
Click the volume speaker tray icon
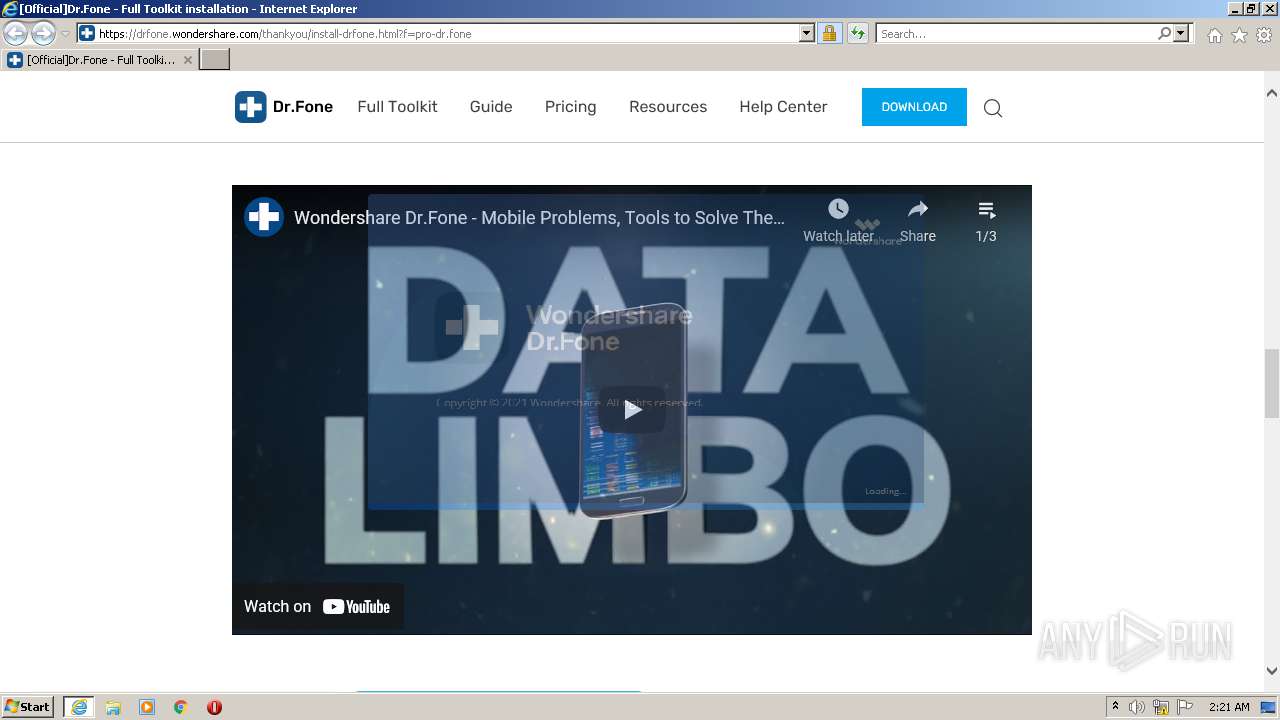click(x=1137, y=707)
